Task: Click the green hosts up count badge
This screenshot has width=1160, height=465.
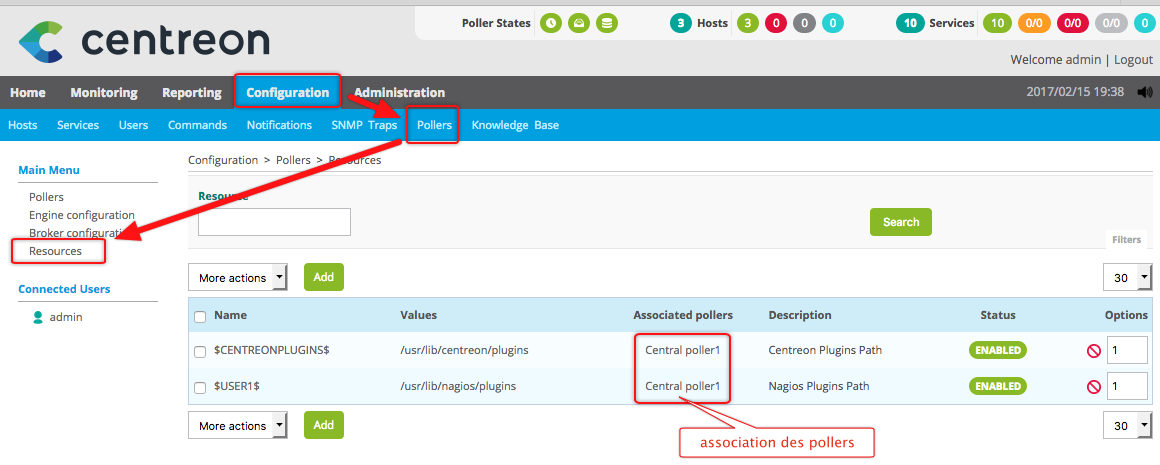Action: point(747,23)
